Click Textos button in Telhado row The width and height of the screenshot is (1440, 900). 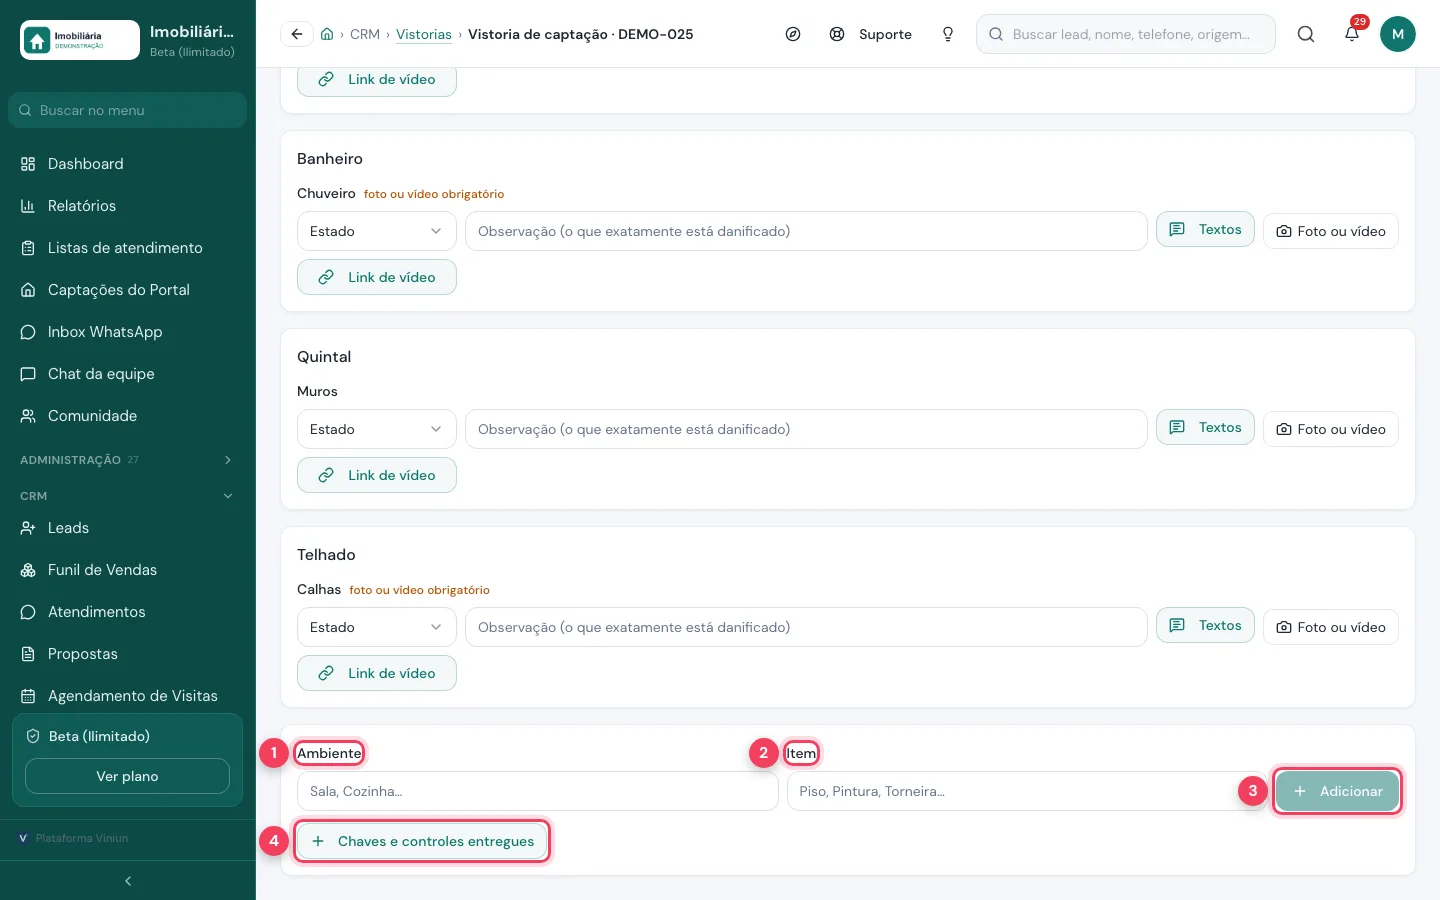tap(1205, 625)
